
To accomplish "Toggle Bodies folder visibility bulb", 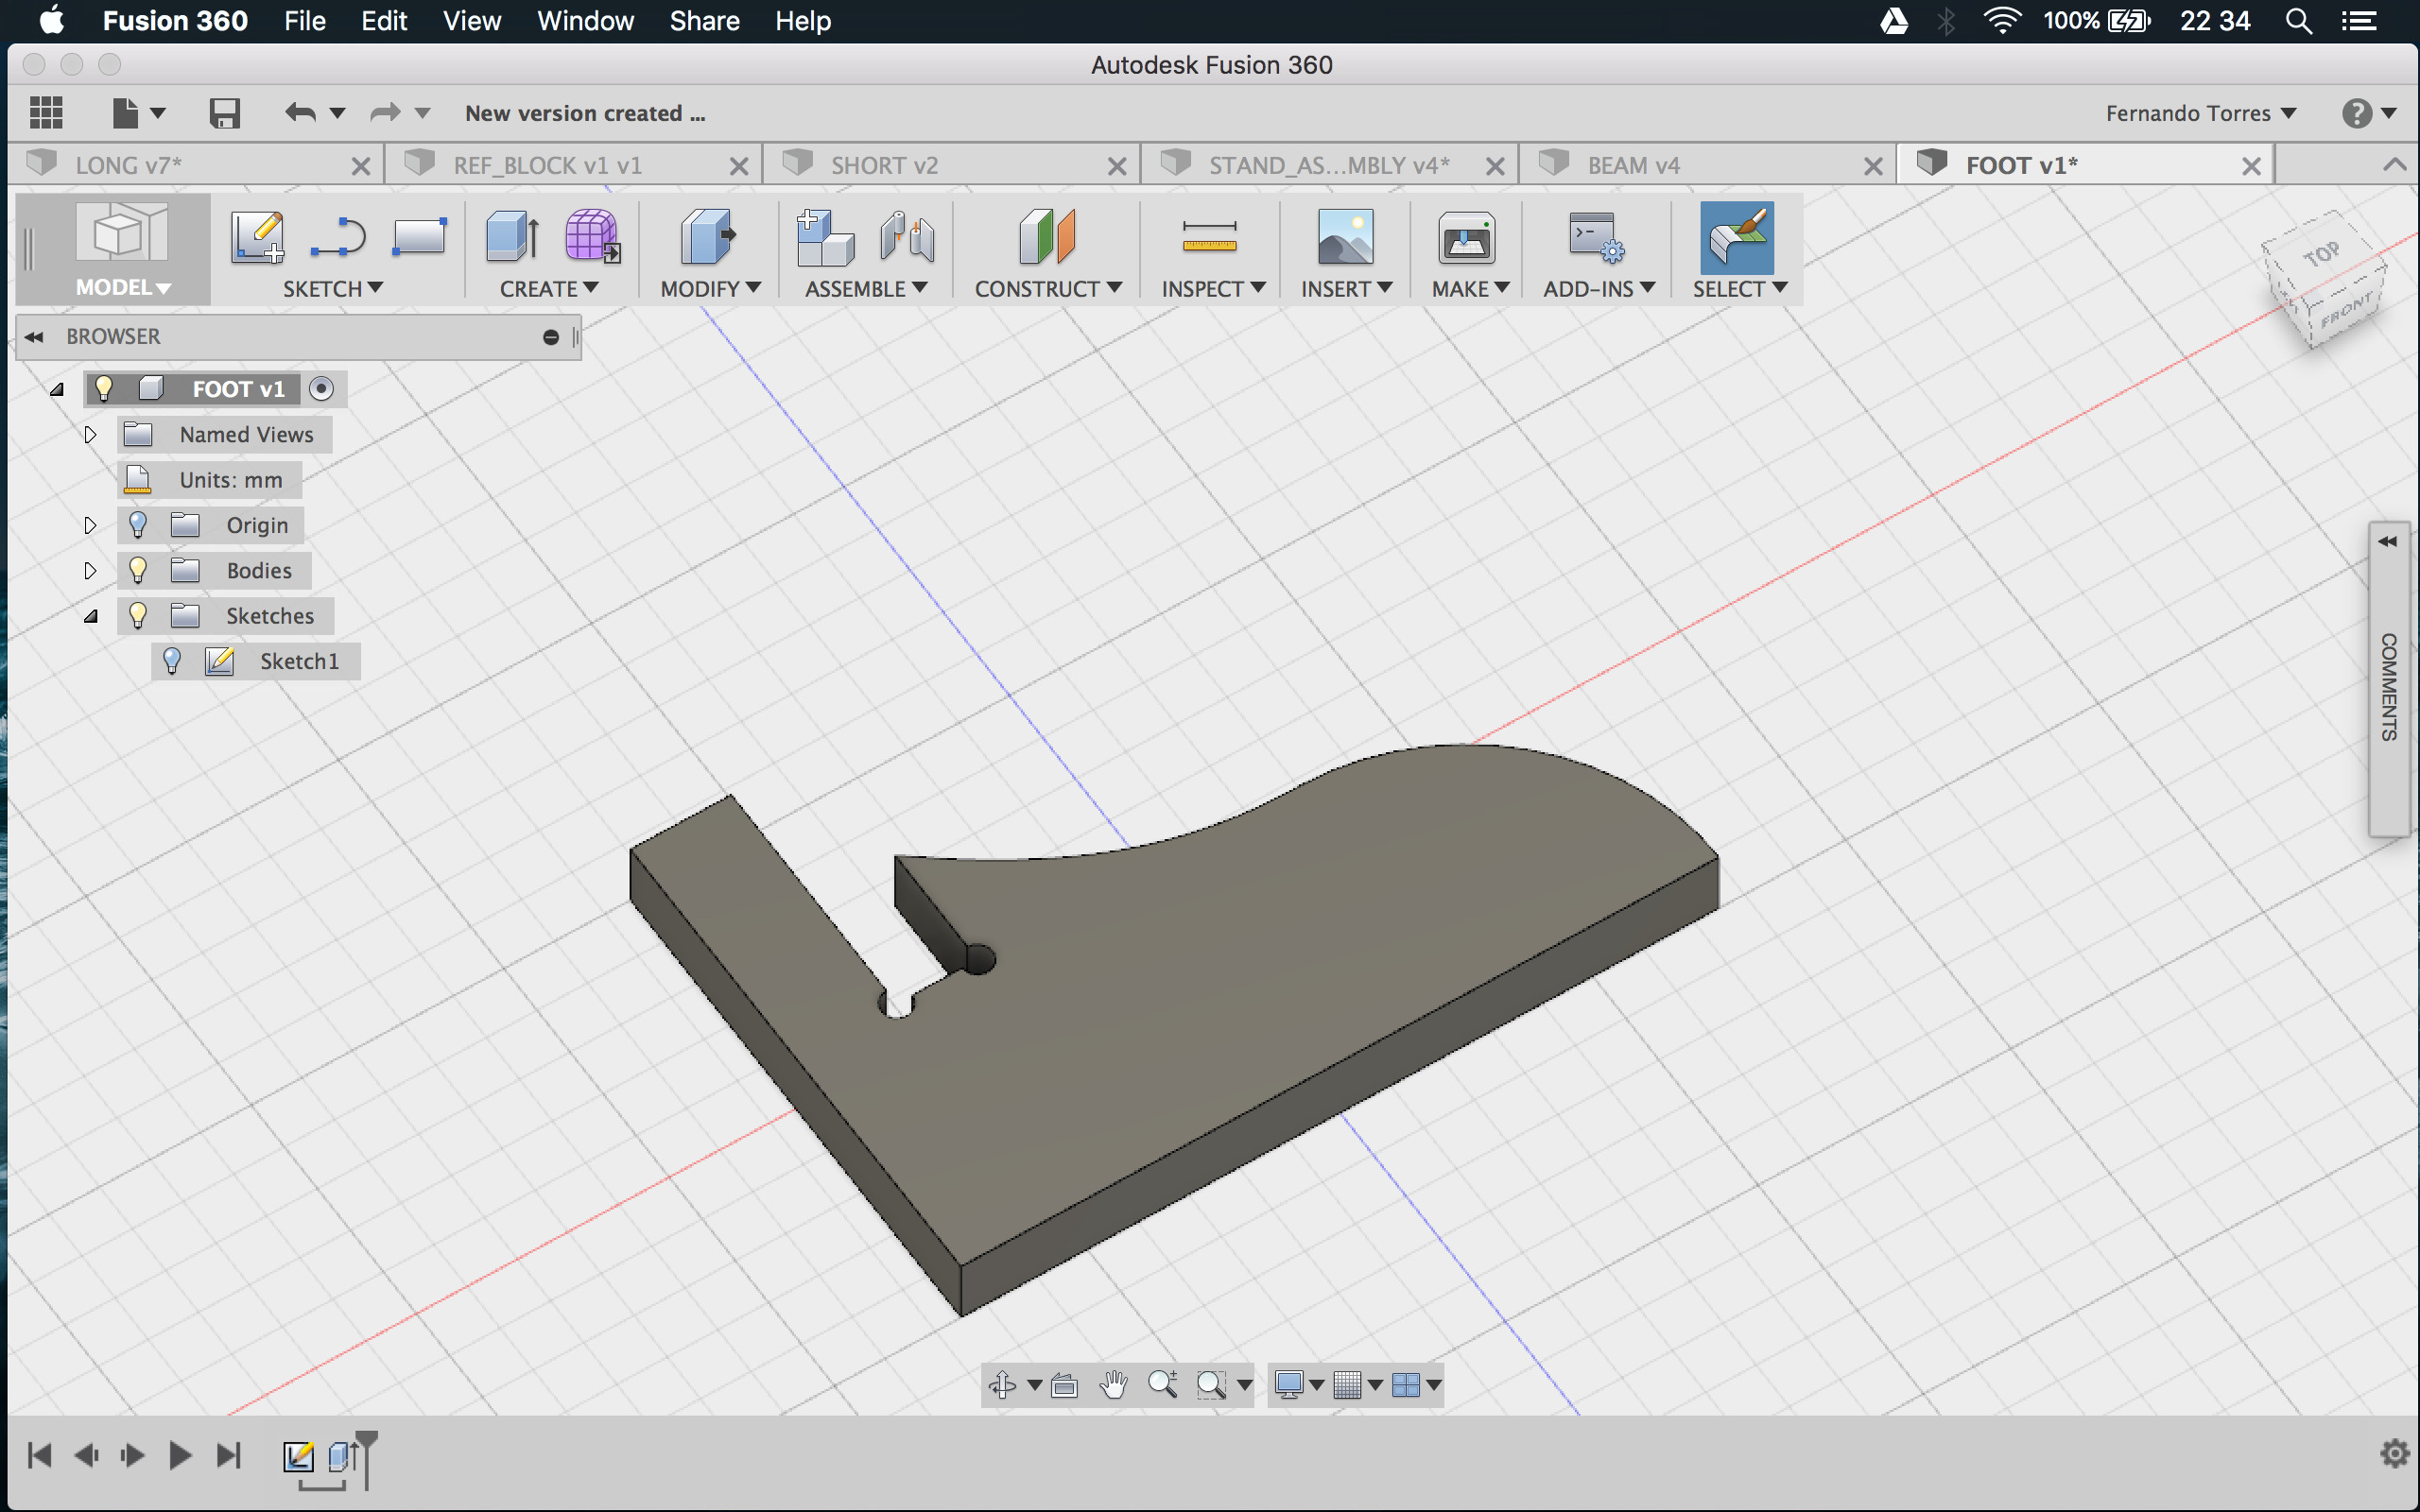I will (x=138, y=570).
